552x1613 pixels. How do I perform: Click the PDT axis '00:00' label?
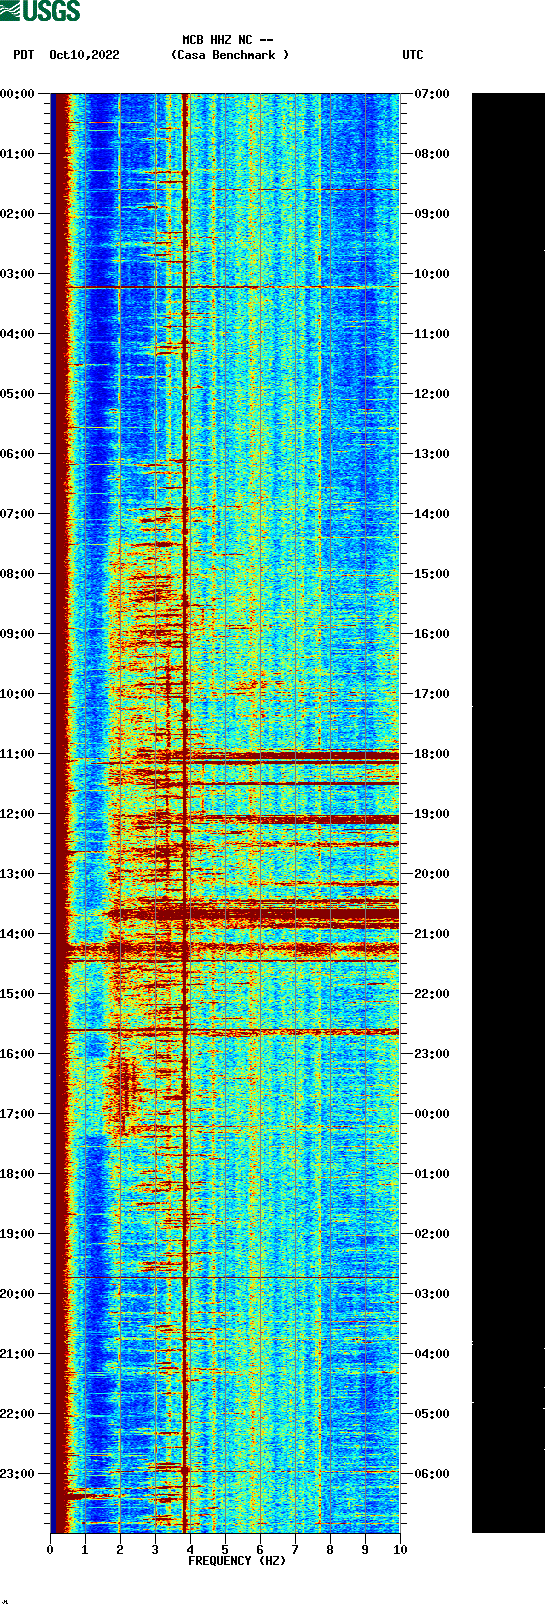[17, 94]
